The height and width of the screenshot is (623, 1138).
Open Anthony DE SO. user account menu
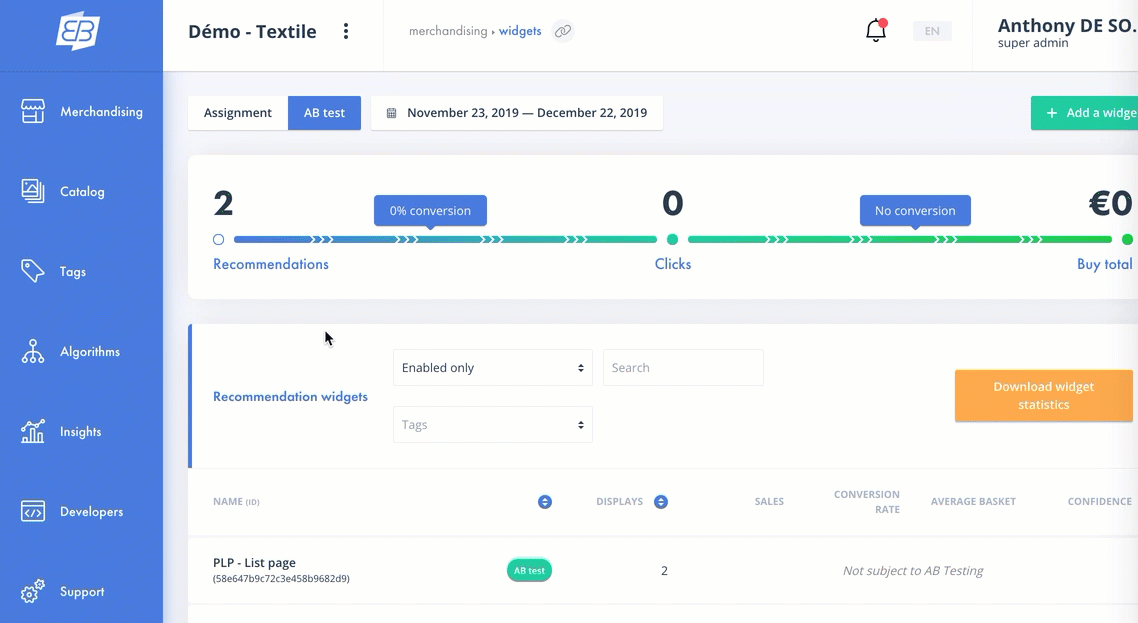tap(1067, 33)
